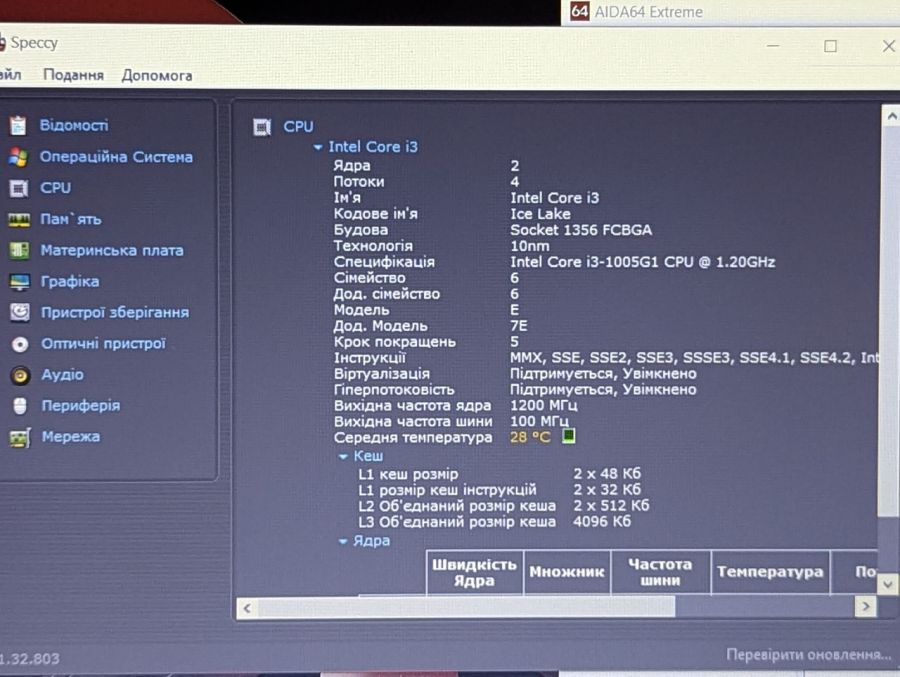Click the Windows flag Operating System icon
This screenshot has height=677, width=900.
pyautogui.click(x=18, y=157)
